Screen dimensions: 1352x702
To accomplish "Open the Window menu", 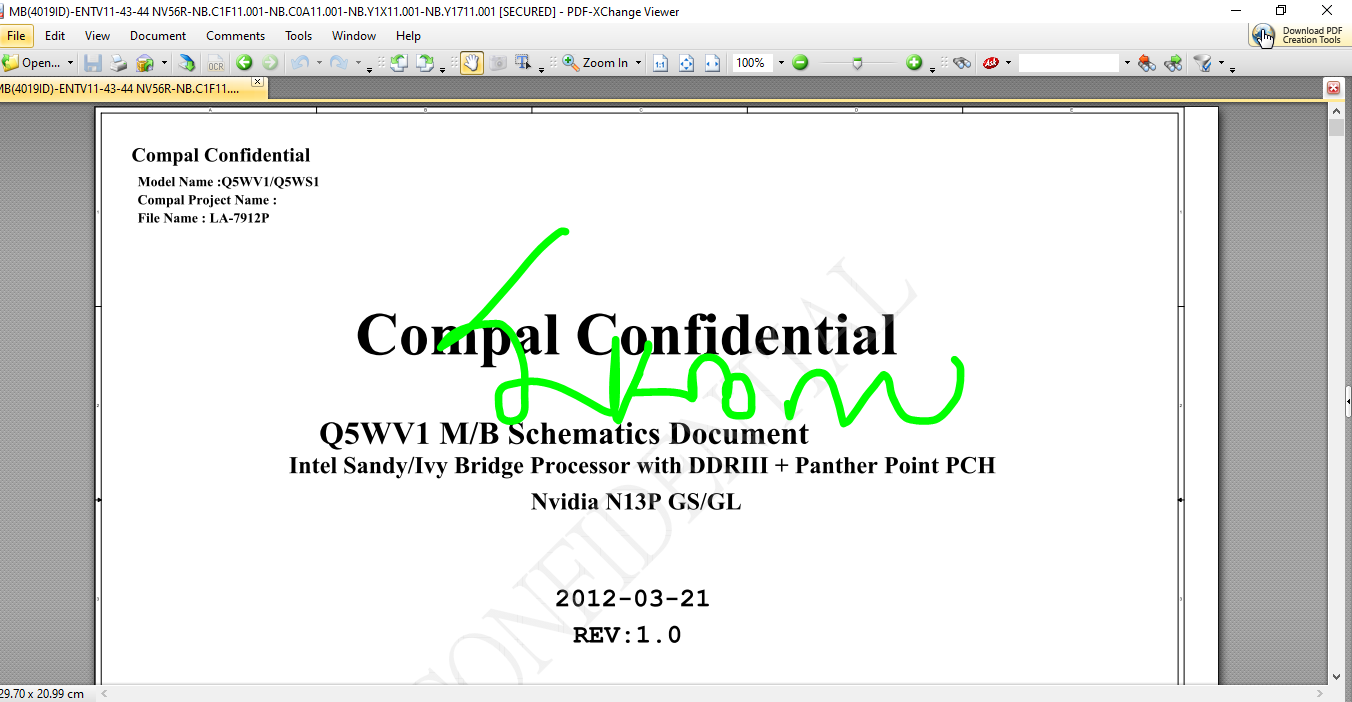I will [x=354, y=36].
